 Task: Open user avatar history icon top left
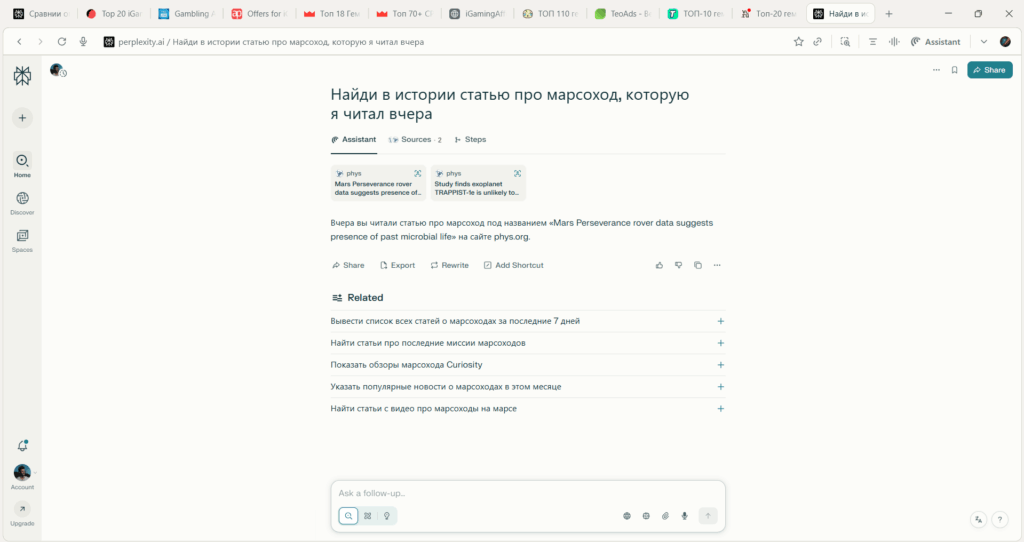click(58, 71)
